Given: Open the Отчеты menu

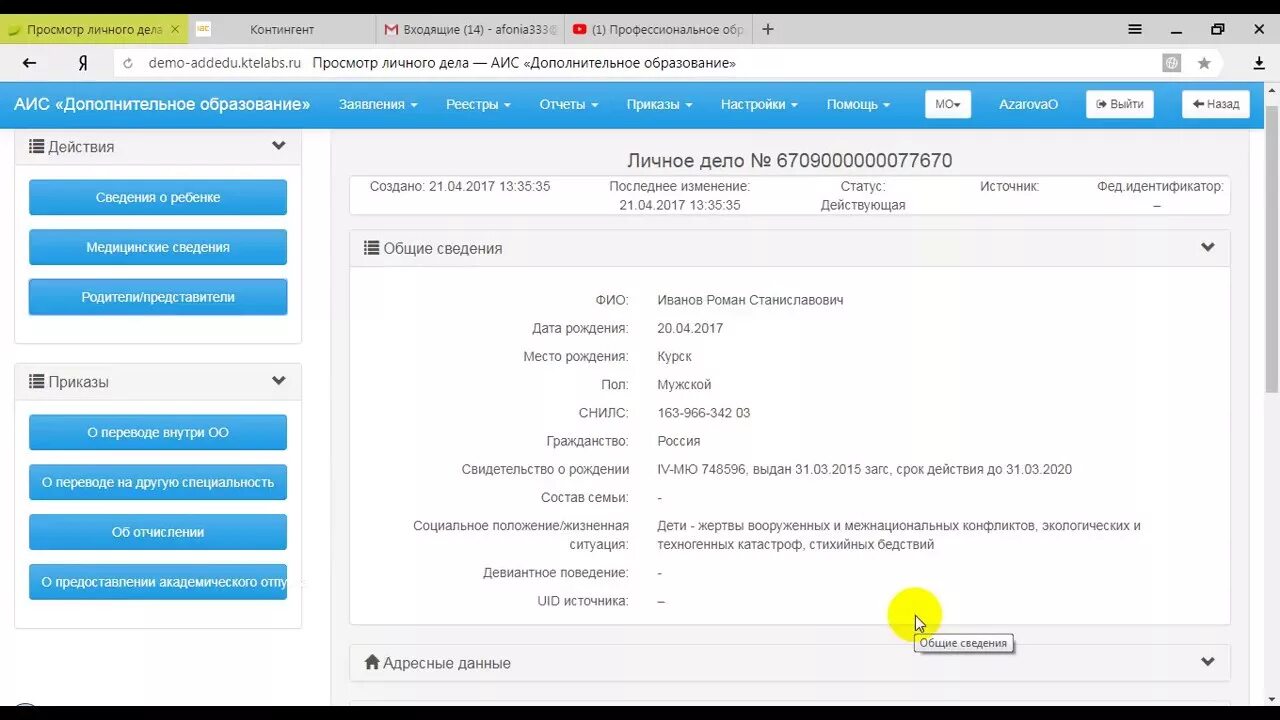Looking at the screenshot, I should (x=569, y=104).
